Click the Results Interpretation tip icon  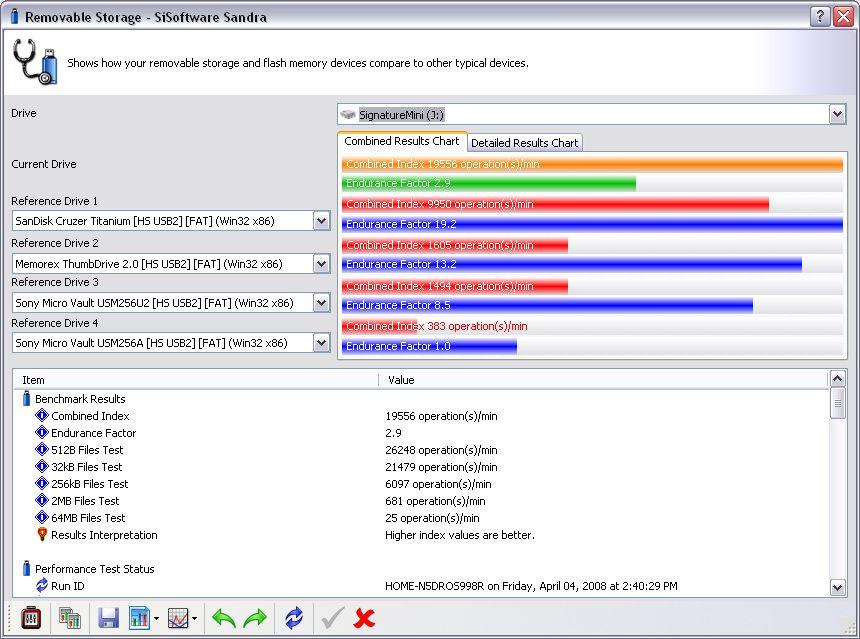tap(42, 534)
